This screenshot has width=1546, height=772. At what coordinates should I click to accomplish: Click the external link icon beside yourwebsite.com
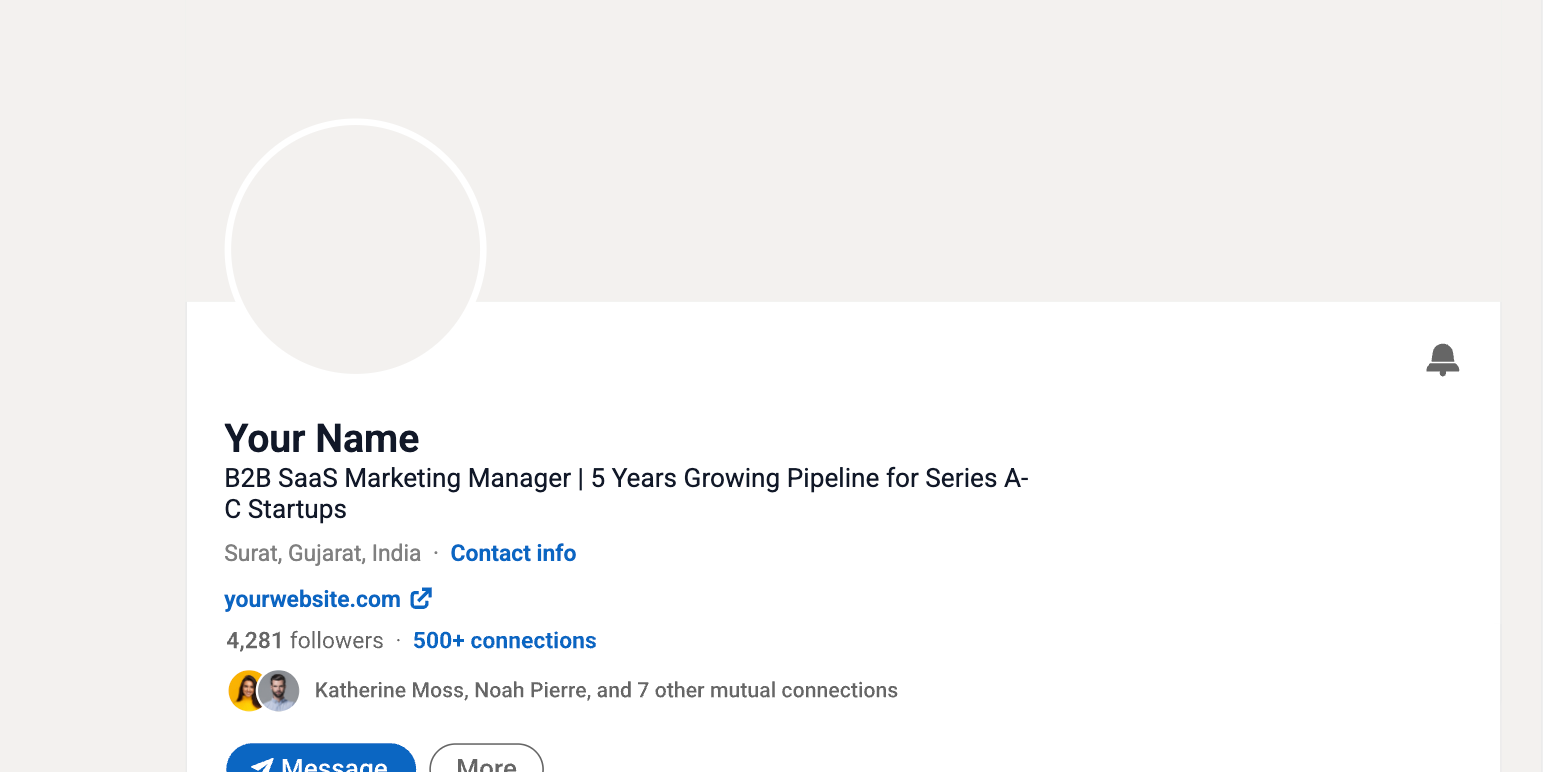coord(421,599)
